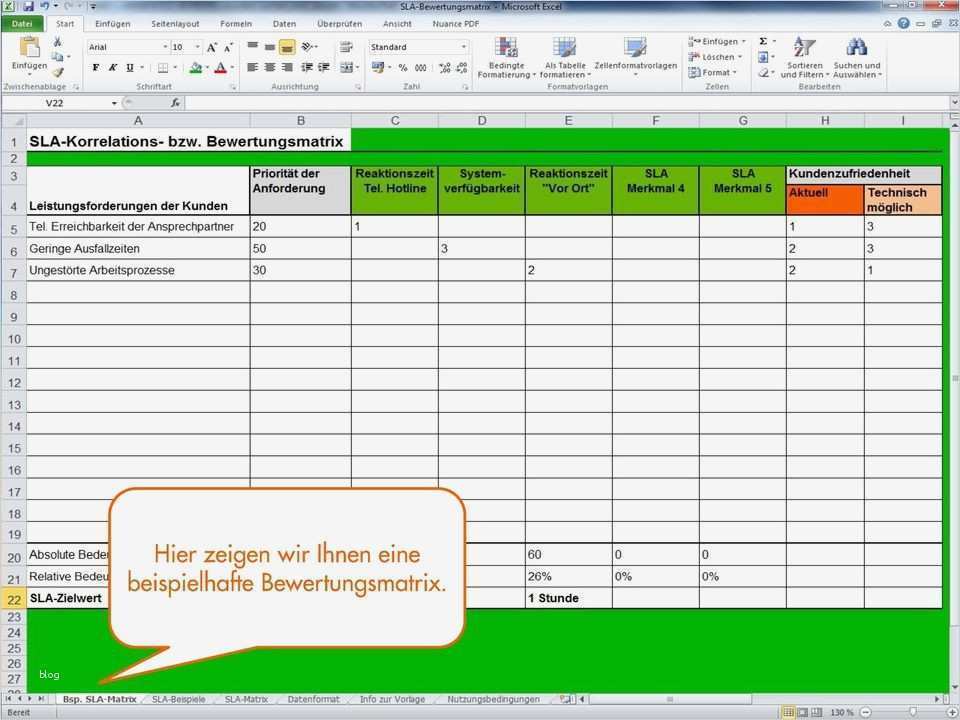Open the font size 10 dropdown
This screenshot has width=960, height=720.
pos(197,47)
